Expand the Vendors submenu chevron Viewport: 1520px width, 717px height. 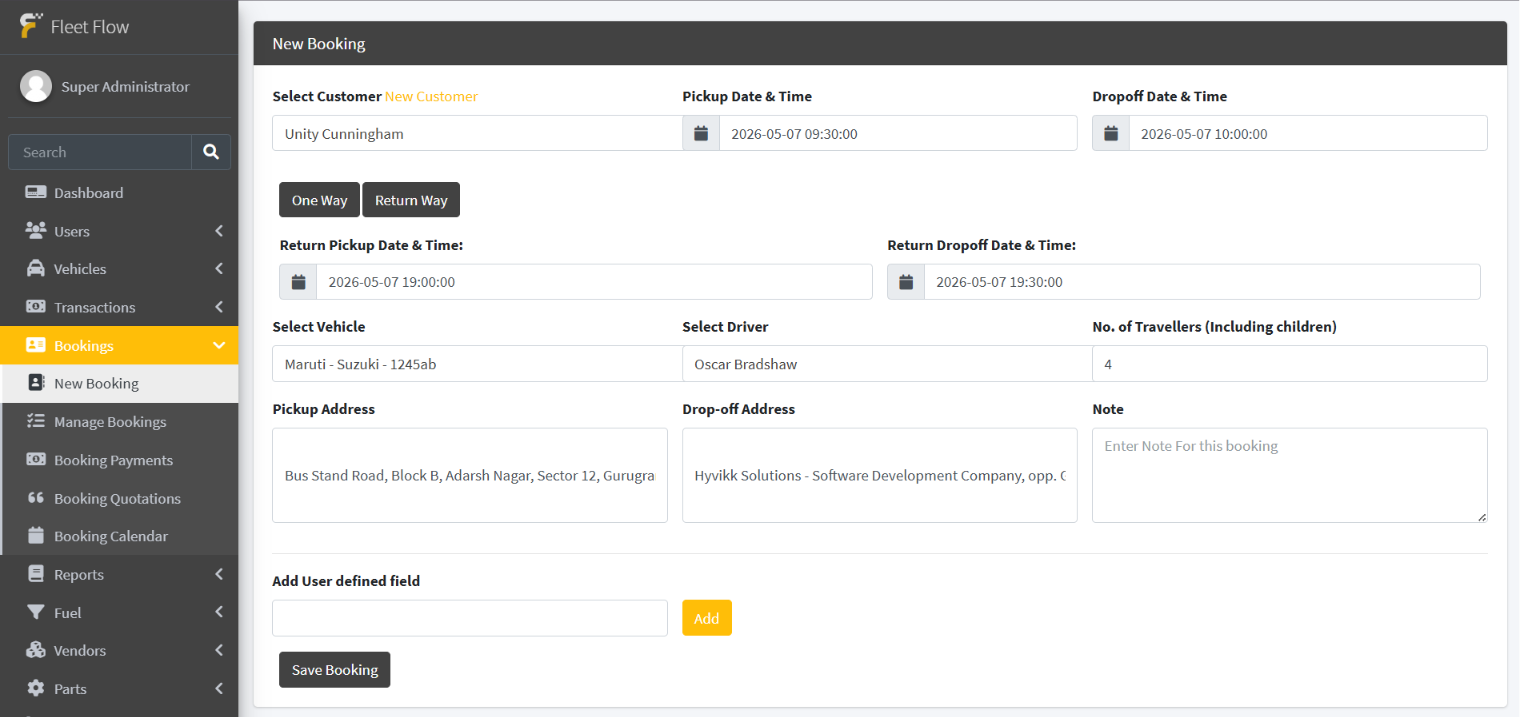pyautogui.click(x=219, y=650)
